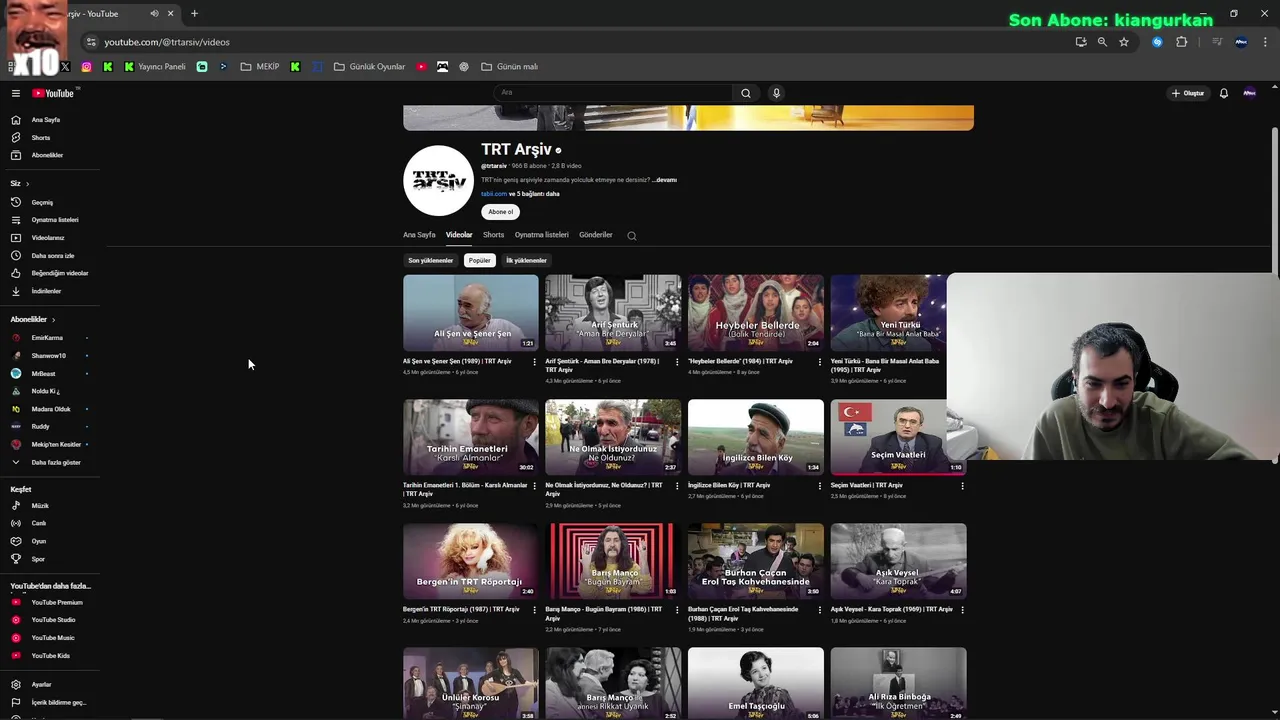Switch to the channel Ana Sayfa tab
The height and width of the screenshot is (720, 1280).
point(419,235)
